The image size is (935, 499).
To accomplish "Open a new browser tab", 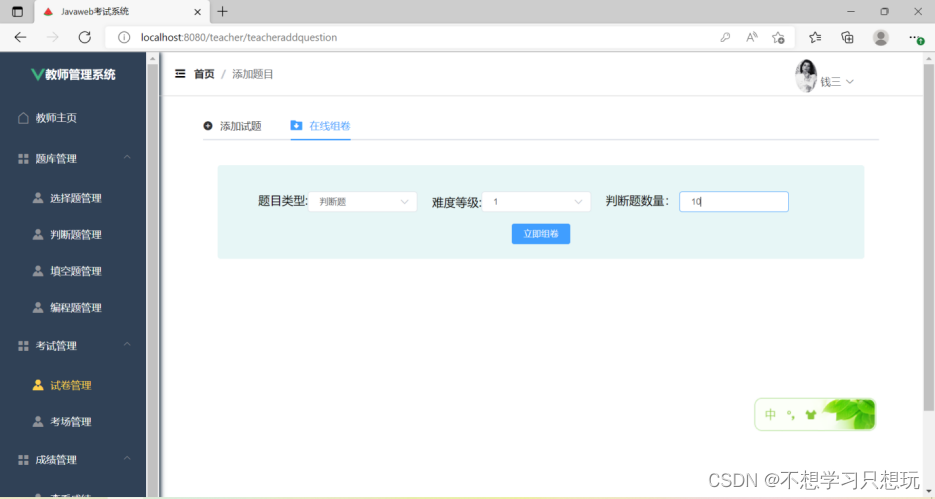I will pos(222,11).
